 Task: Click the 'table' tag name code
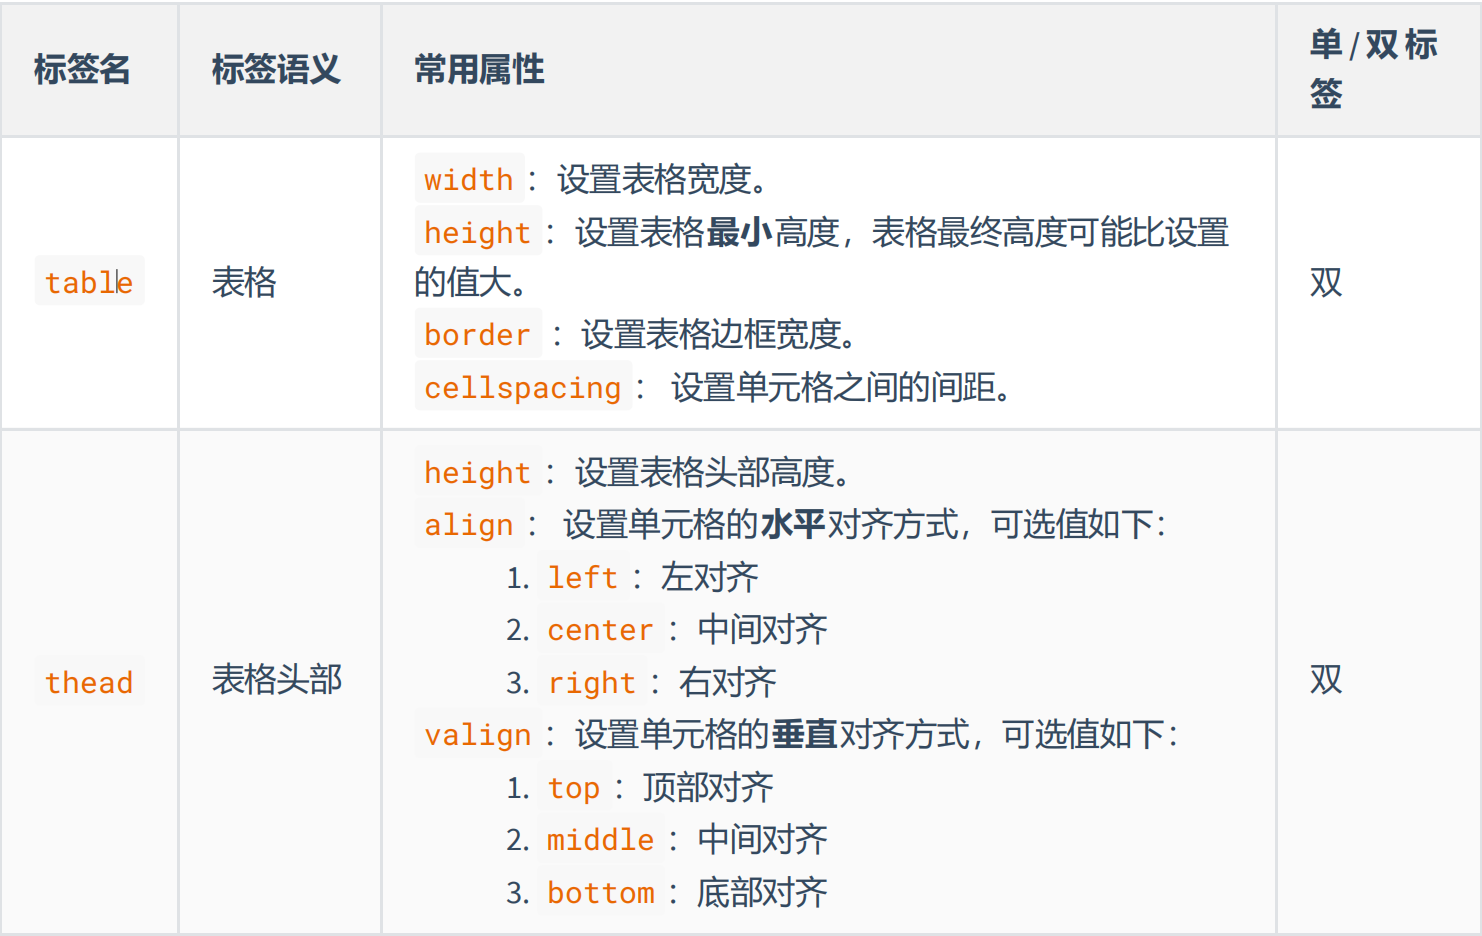(89, 282)
